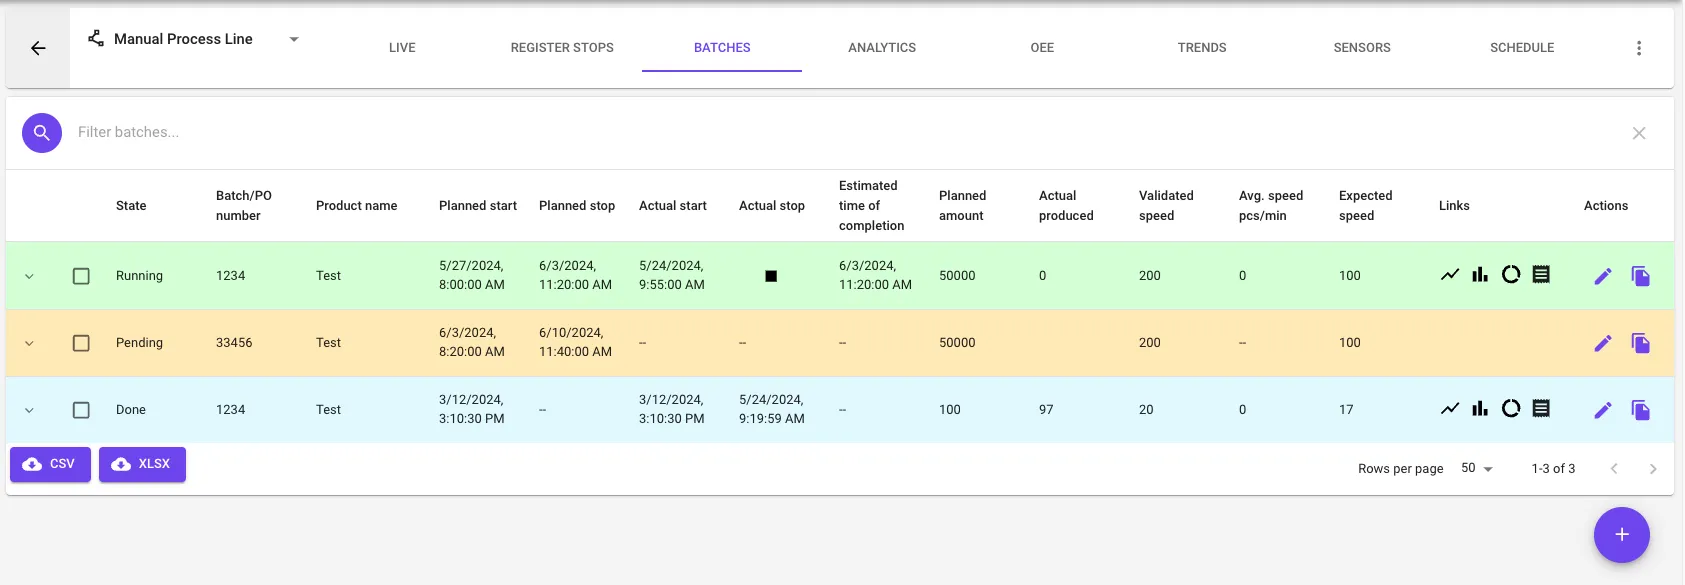Viewport: 1685px width, 585px height.
Task: Stop the Running batch with the stop square
Action: (771, 276)
